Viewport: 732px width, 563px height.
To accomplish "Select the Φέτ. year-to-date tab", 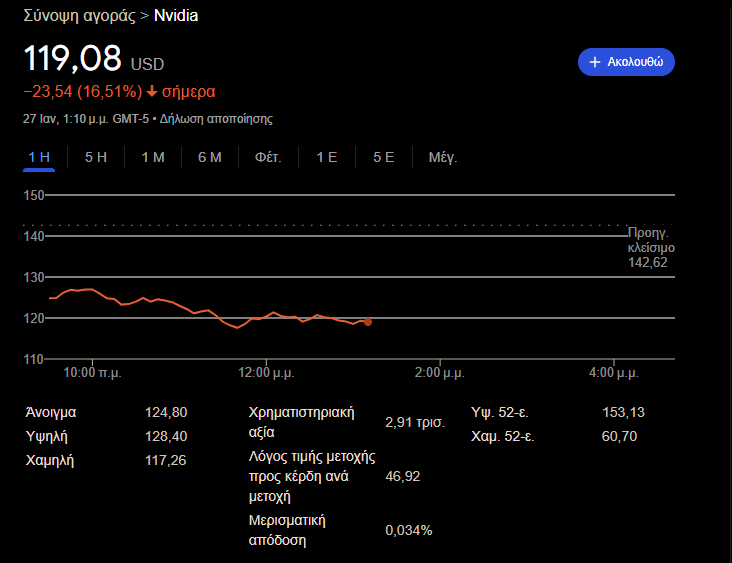I will 268,157.
